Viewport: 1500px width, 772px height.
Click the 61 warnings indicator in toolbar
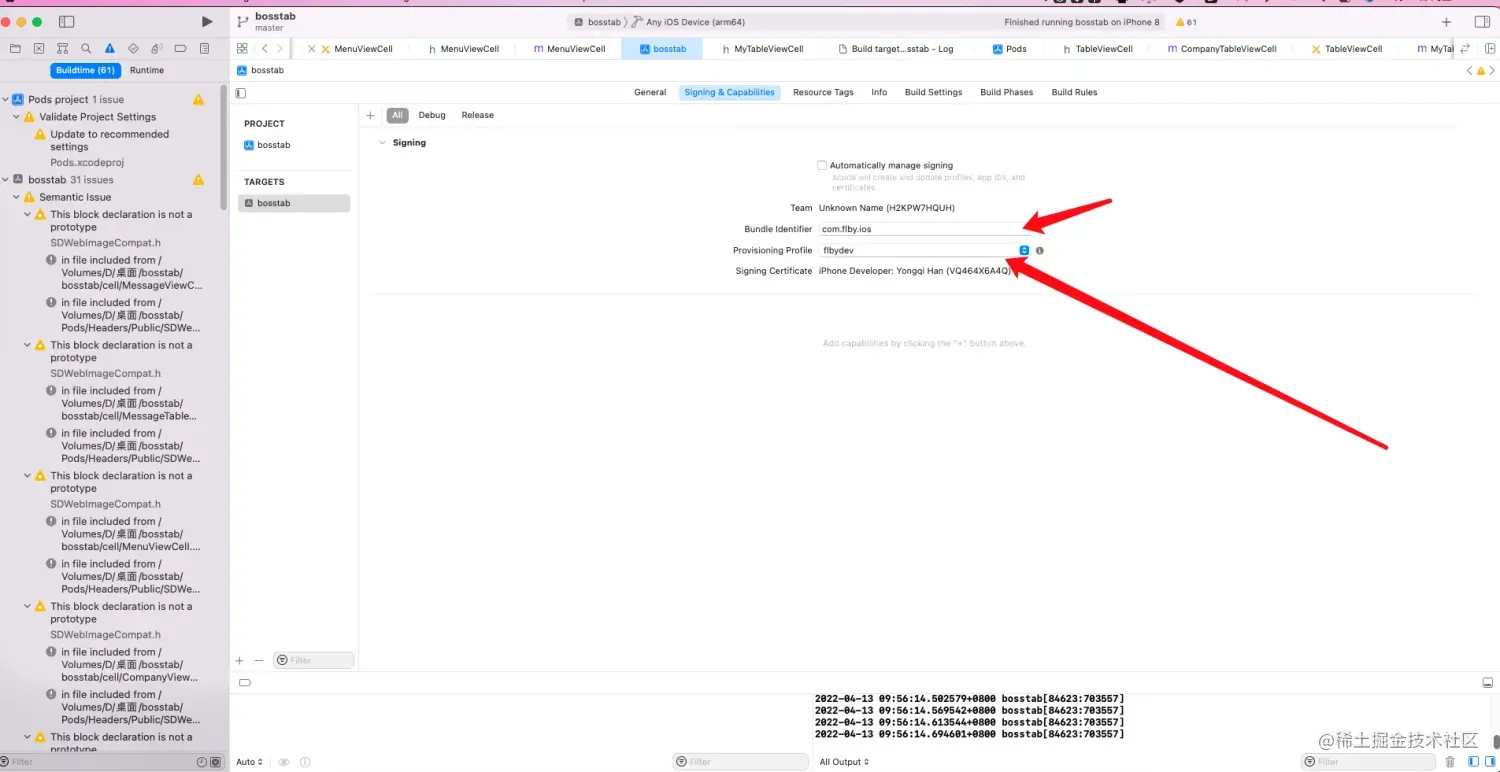point(1186,22)
